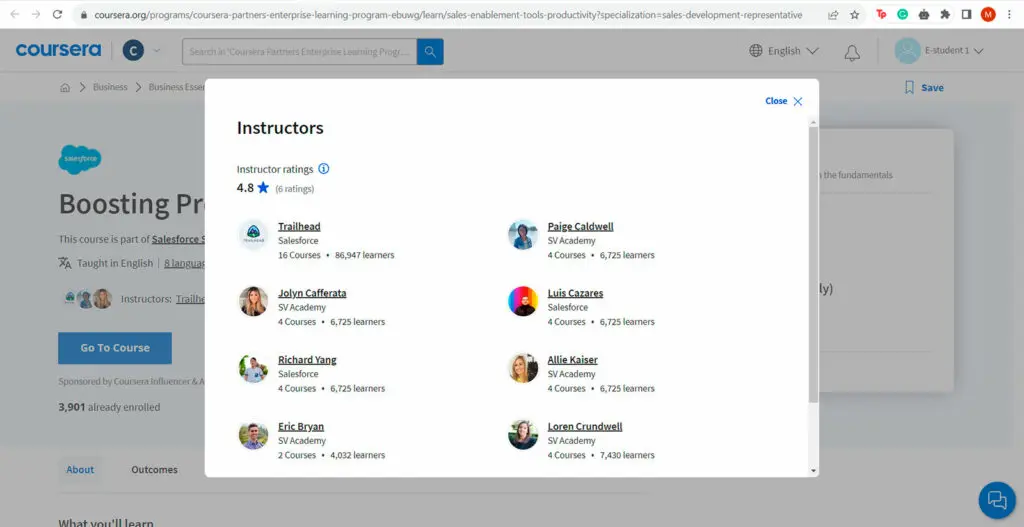This screenshot has width=1024, height=527.
Task: Click the instructor ratings info icon
Action: (x=324, y=168)
